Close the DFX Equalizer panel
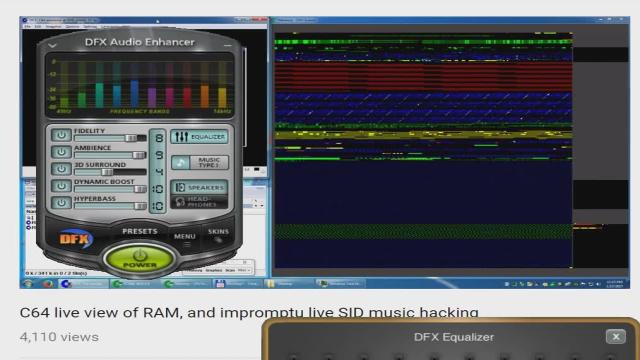Viewport: 640px width, 360px height. point(616,337)
